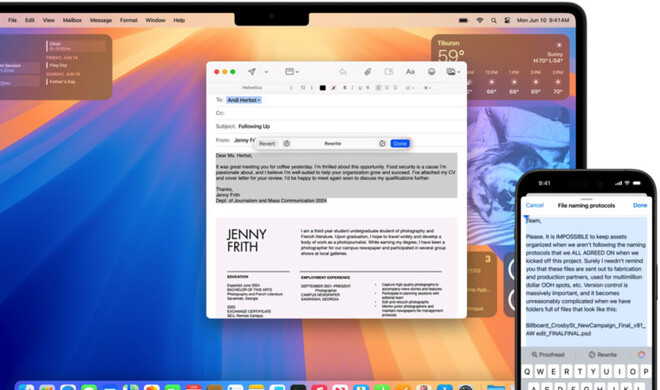Open the header fields dropdown in Mail toolbar
The width and height of the screenshot is (660, 390).
[292, 72]
